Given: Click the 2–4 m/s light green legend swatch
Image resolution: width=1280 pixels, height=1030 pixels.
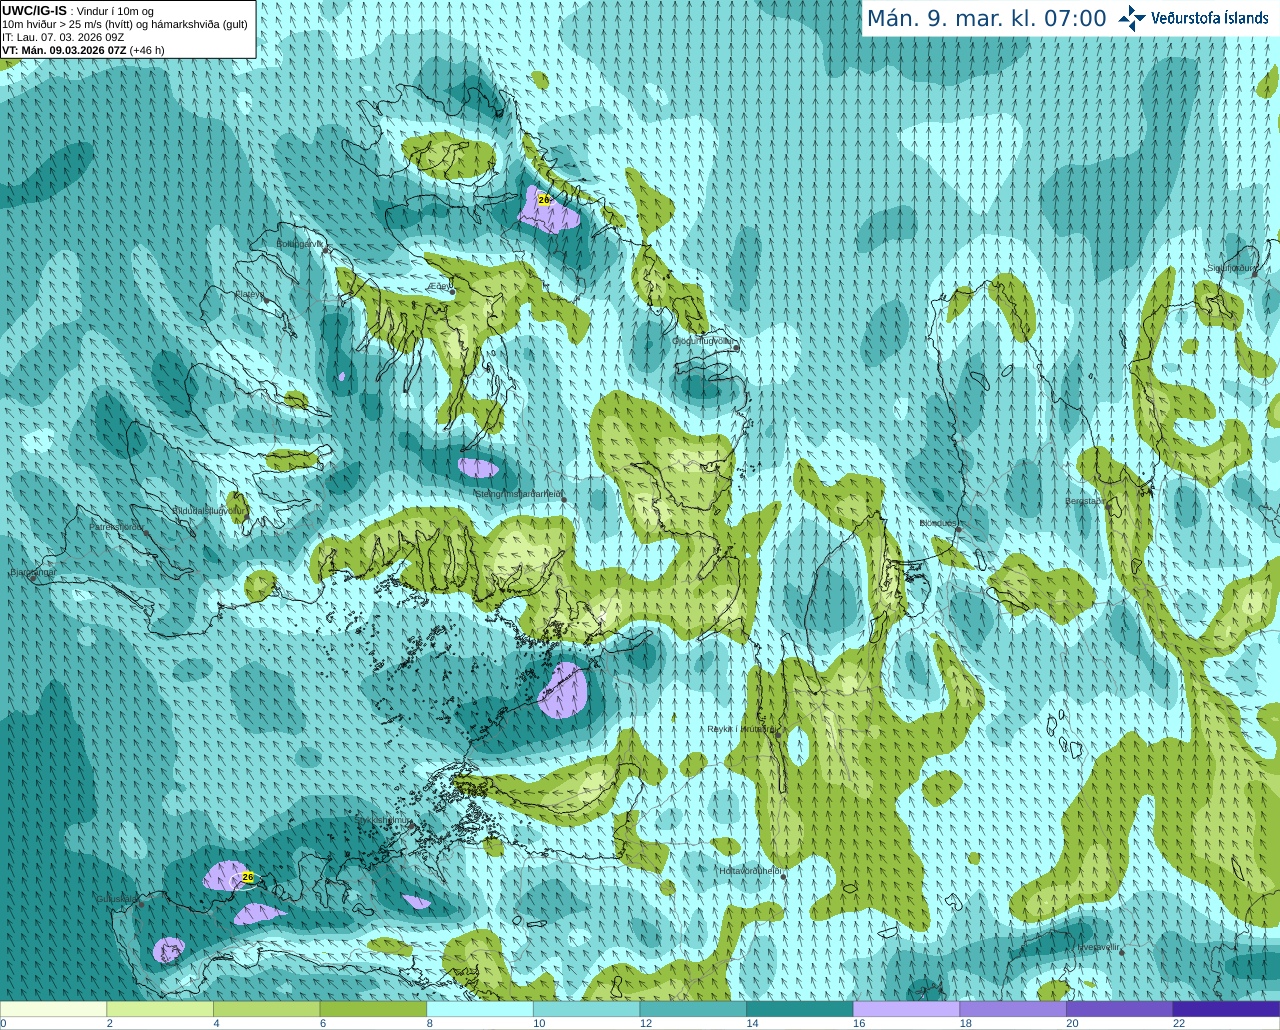Looking at the screenshot, I should pyautogui.click(x=160, y=1009).
